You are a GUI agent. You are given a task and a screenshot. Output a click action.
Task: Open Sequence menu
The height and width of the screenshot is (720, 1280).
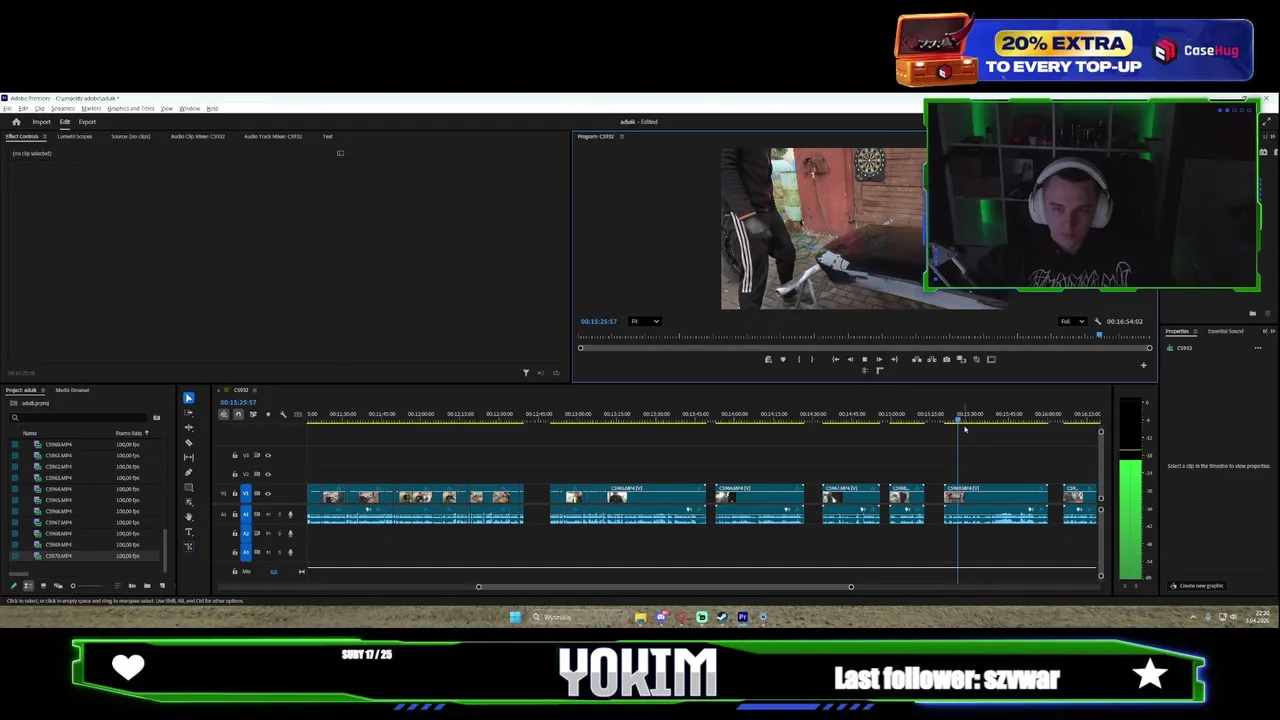point(62,108)
